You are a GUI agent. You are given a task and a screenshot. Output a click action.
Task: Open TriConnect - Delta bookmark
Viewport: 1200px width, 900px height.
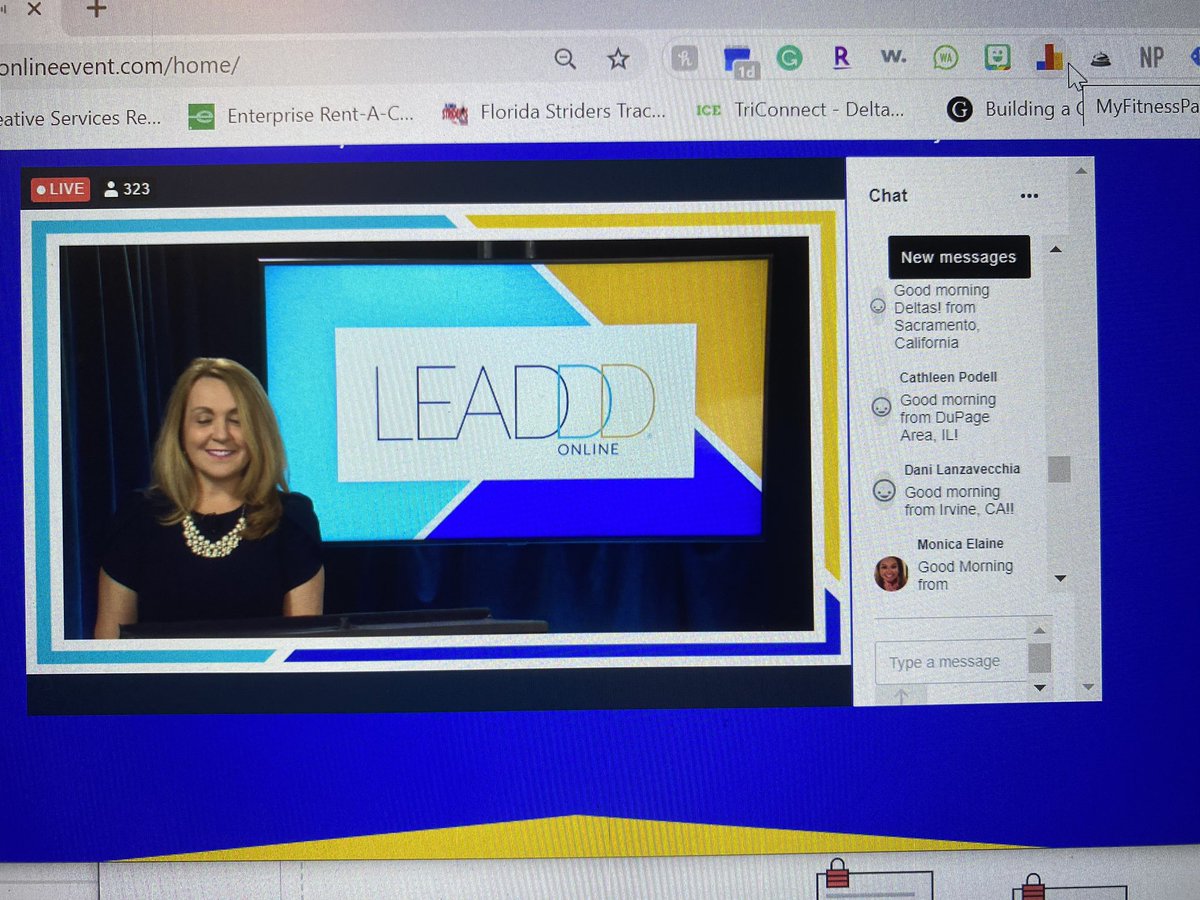coord(801,110)
